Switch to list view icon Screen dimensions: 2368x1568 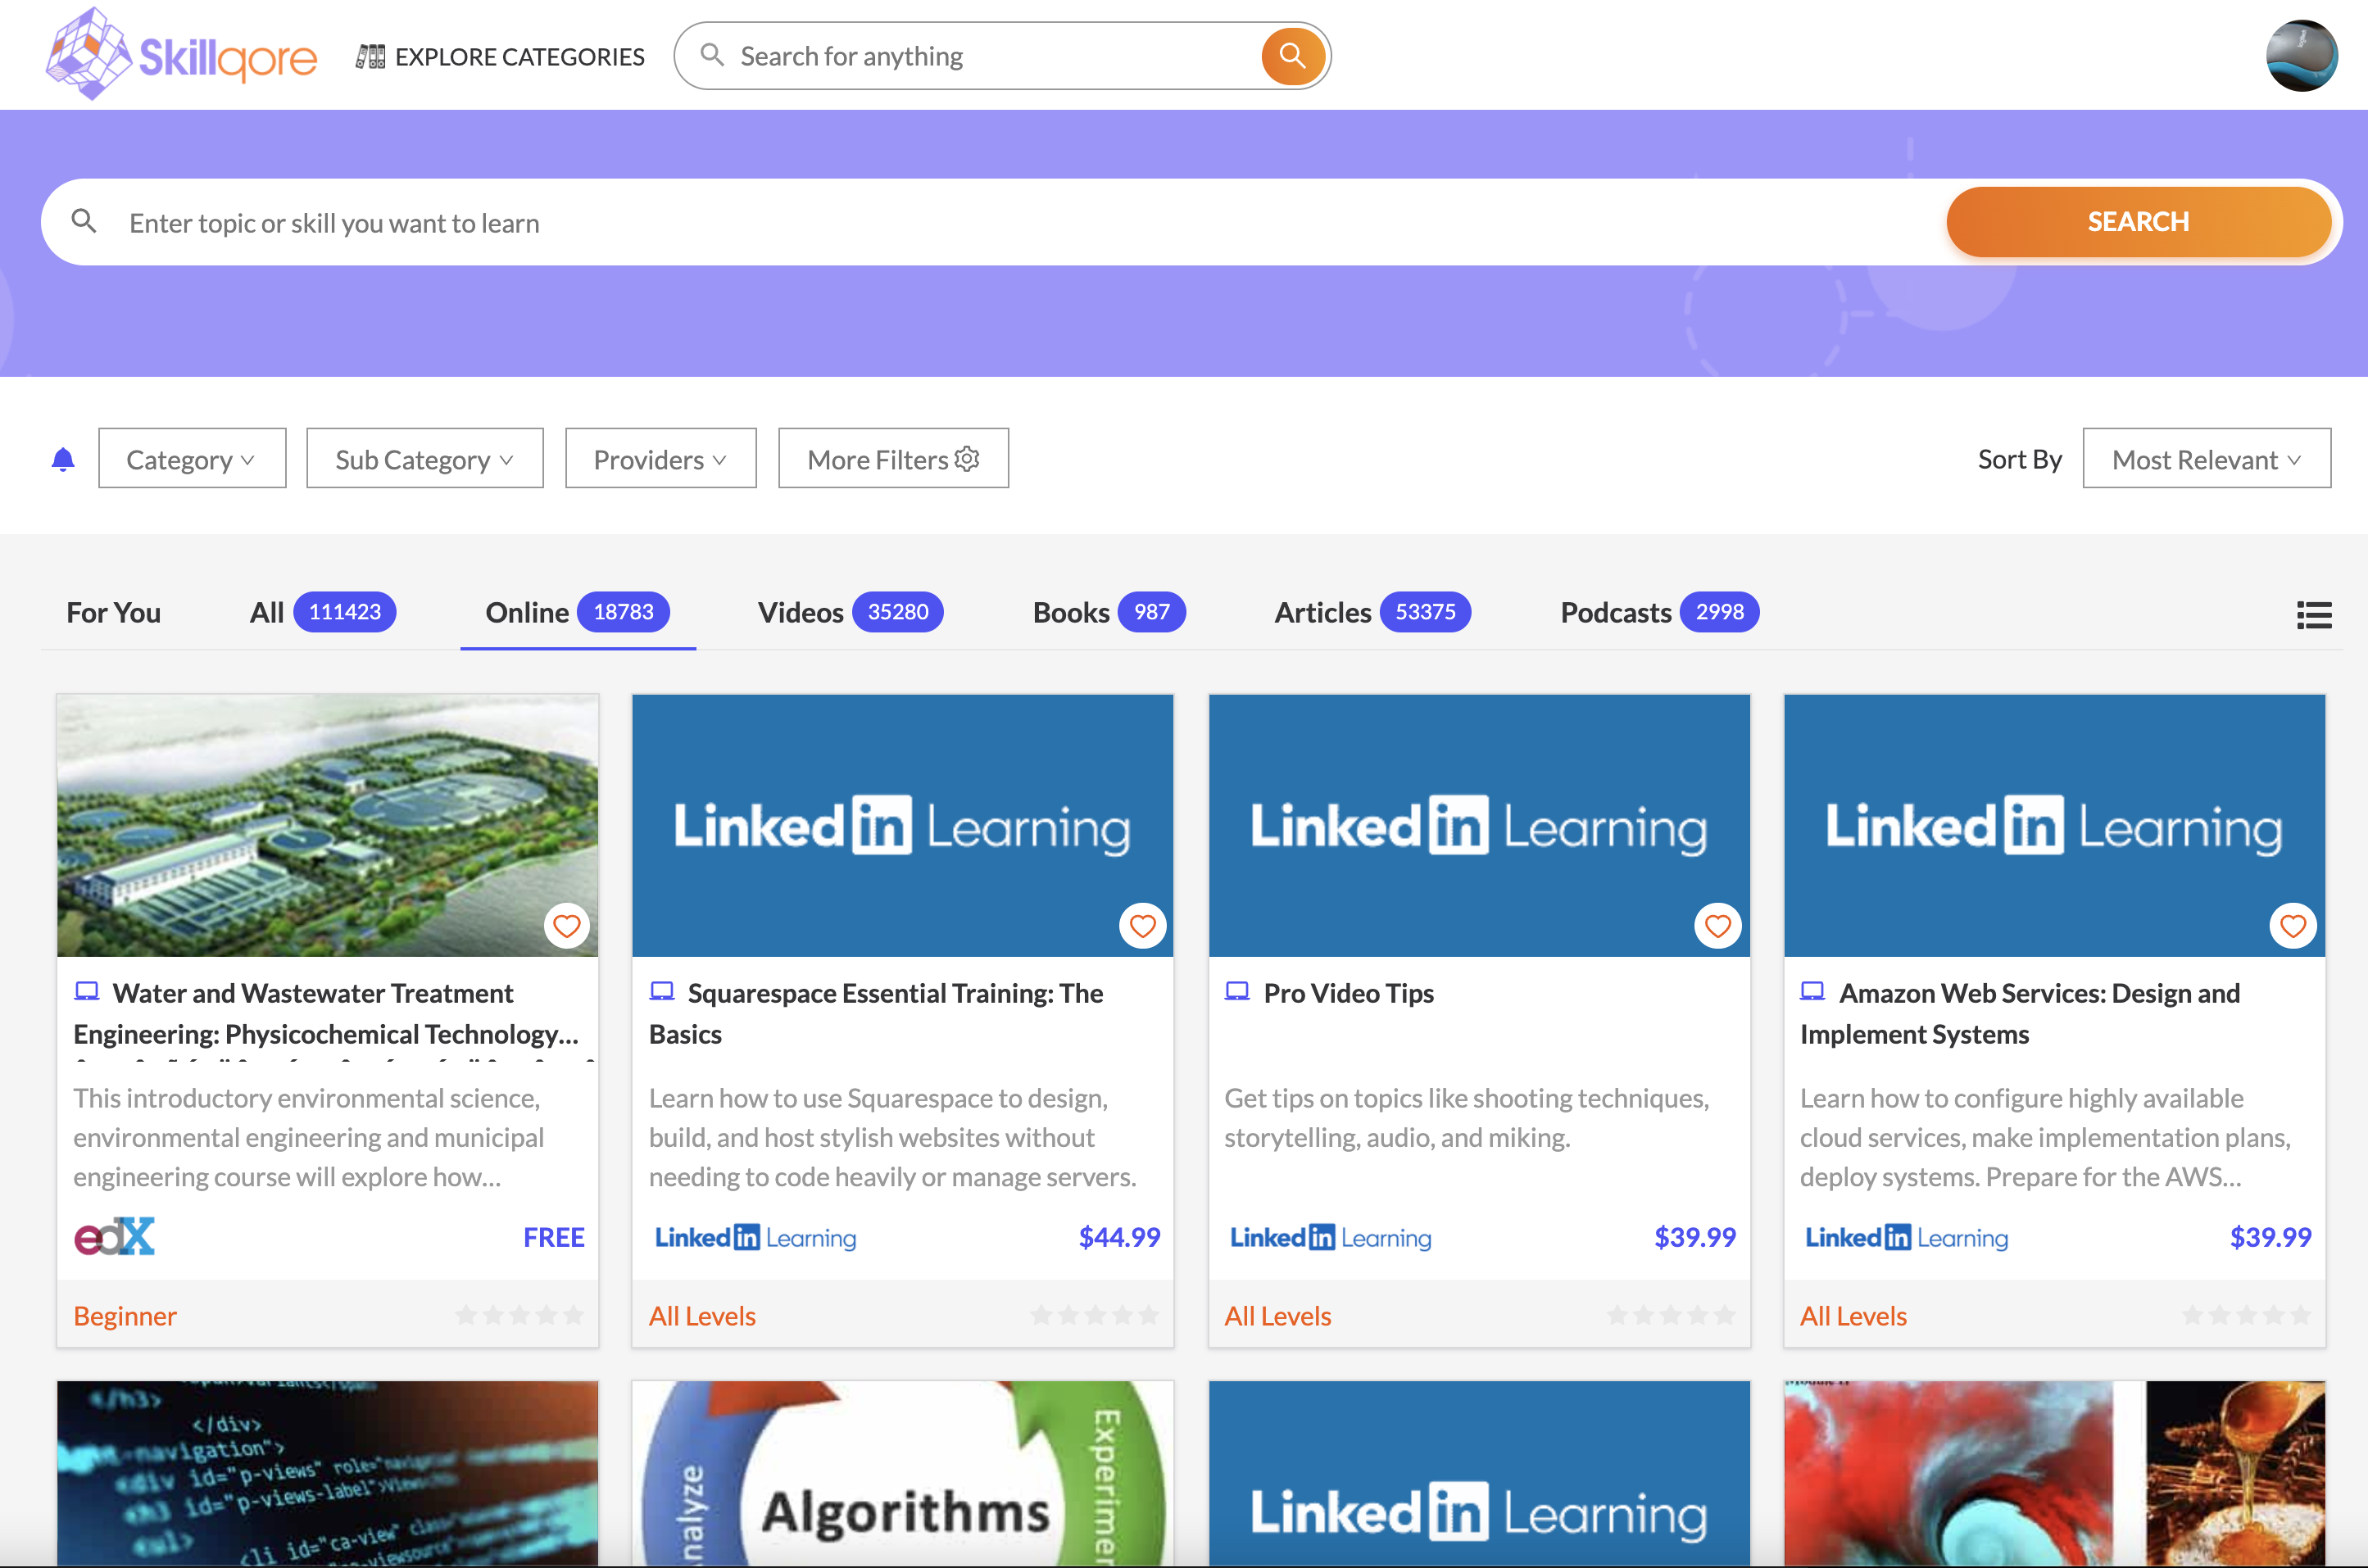(2314, 614)
